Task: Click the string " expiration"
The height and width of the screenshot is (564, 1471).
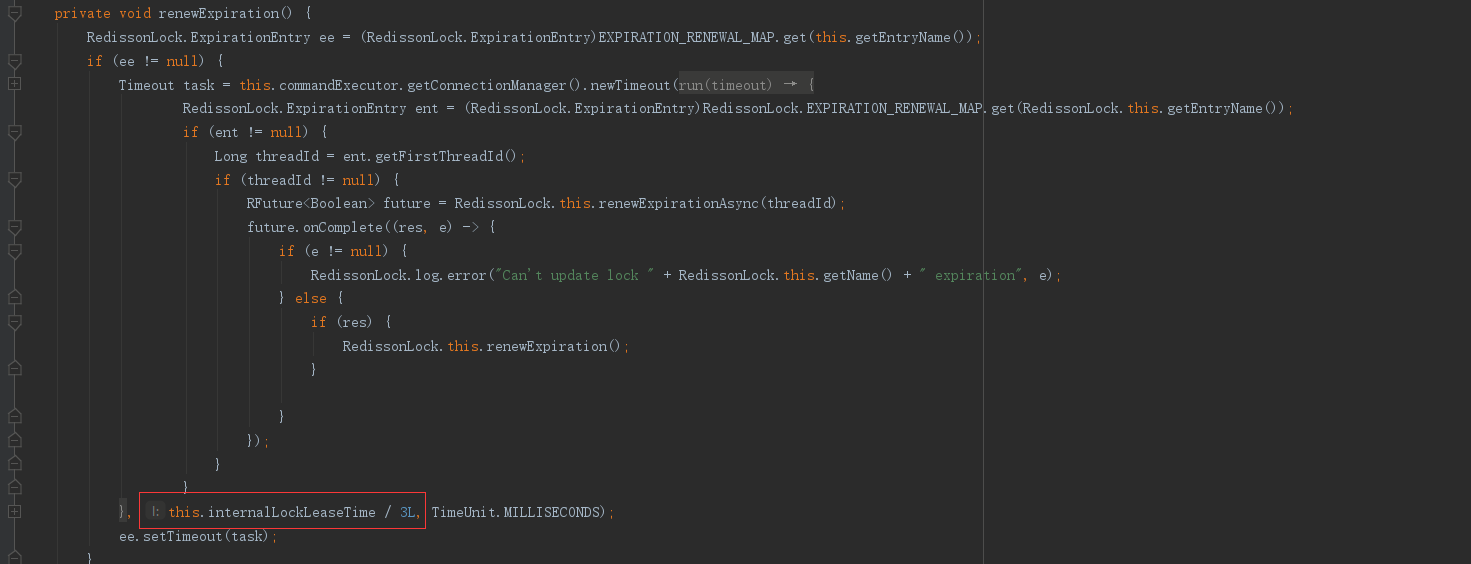Action: 970,275
